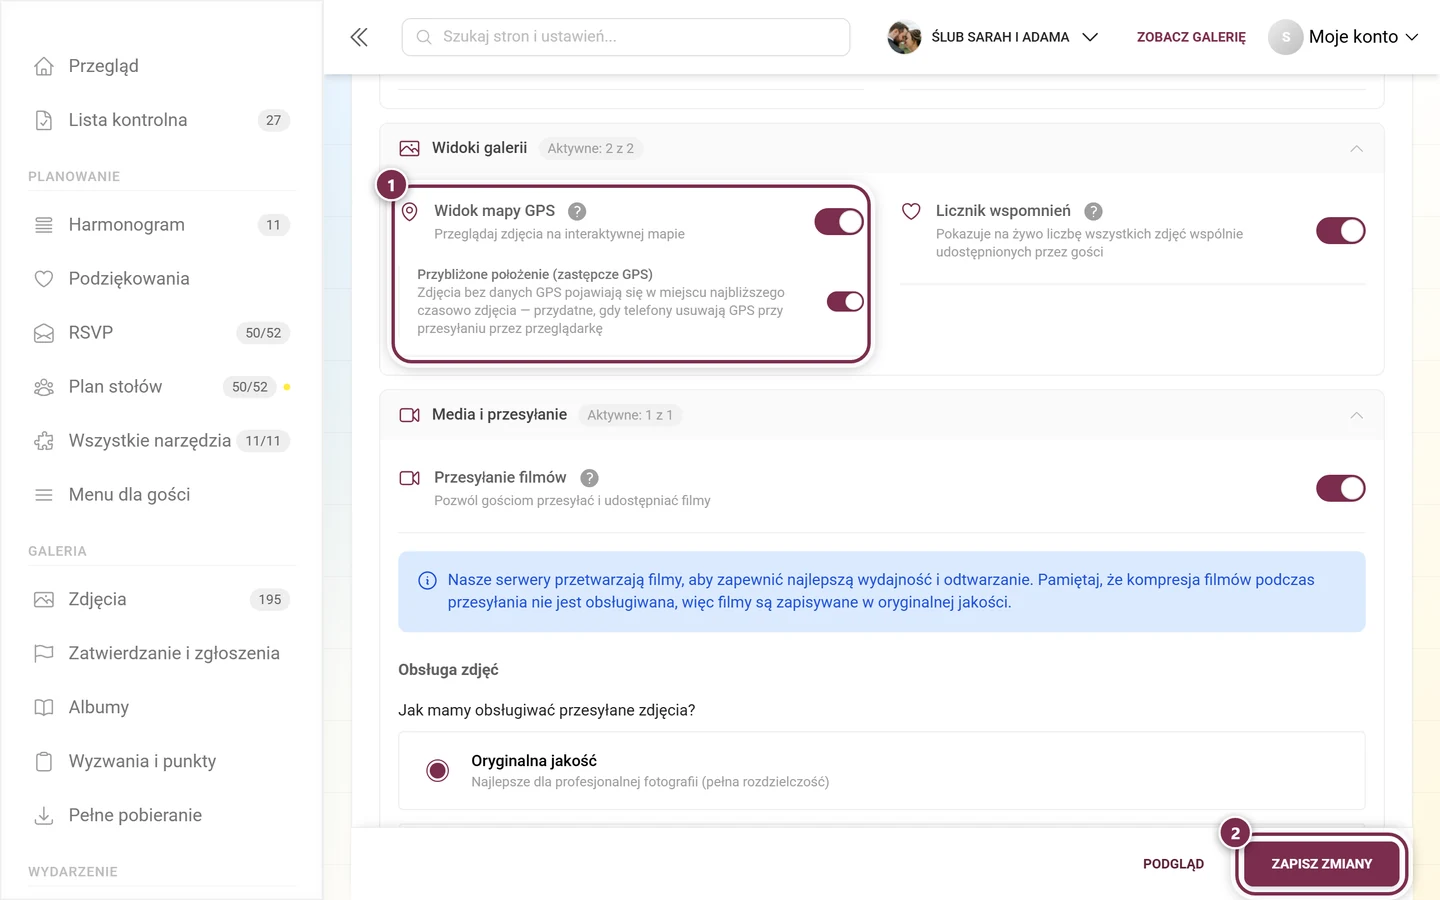Collapse the Widoki galerii section
Viewport: 1440px width, 900px height.
[x=1356, y=148]
